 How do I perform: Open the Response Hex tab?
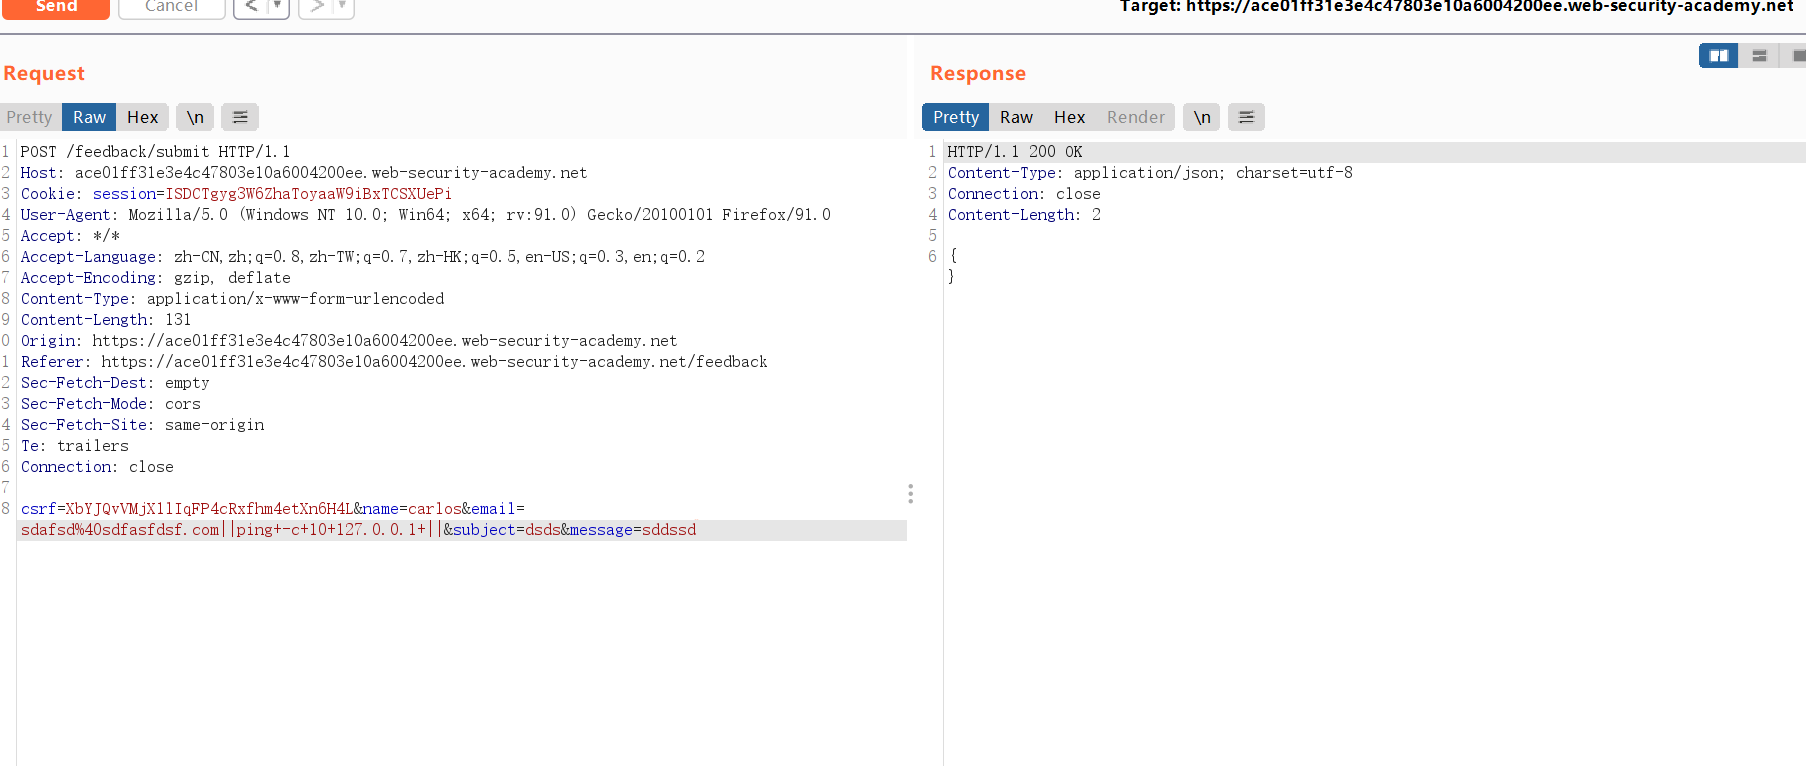coord(1069,117)
